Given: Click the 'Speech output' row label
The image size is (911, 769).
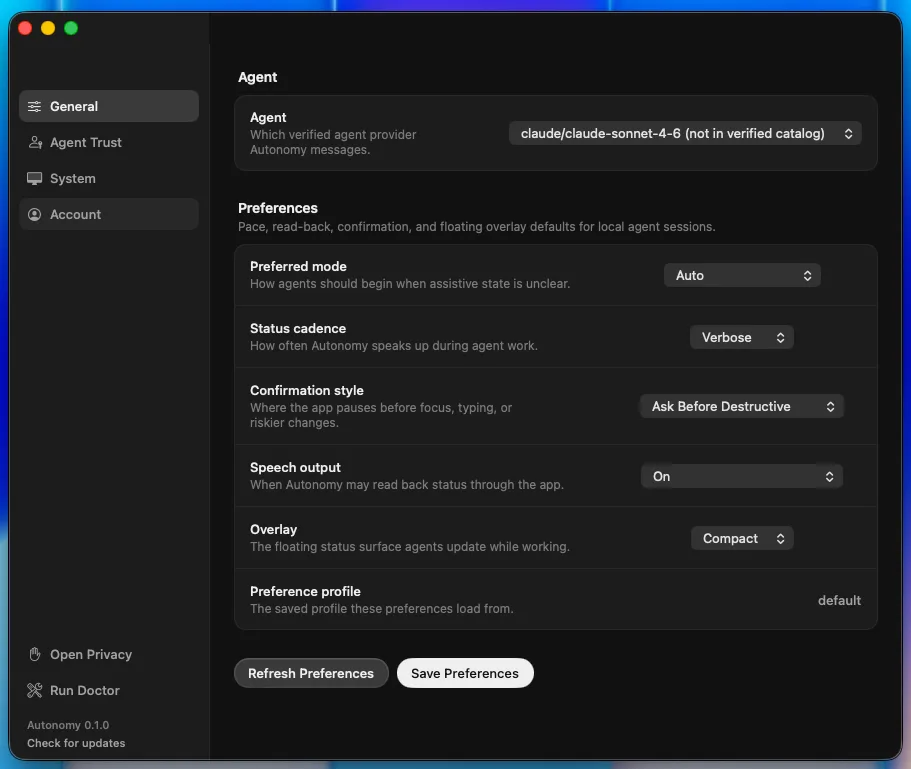Looking at the screenshot, I should (295, 468).
